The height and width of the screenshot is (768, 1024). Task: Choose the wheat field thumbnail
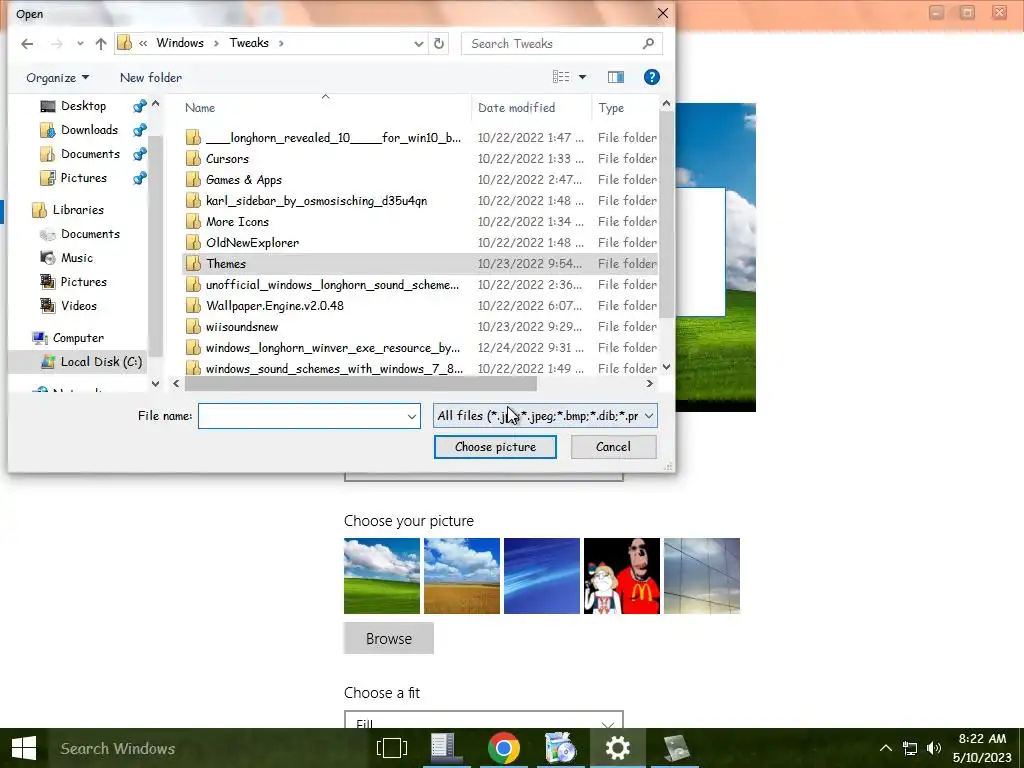462,576
